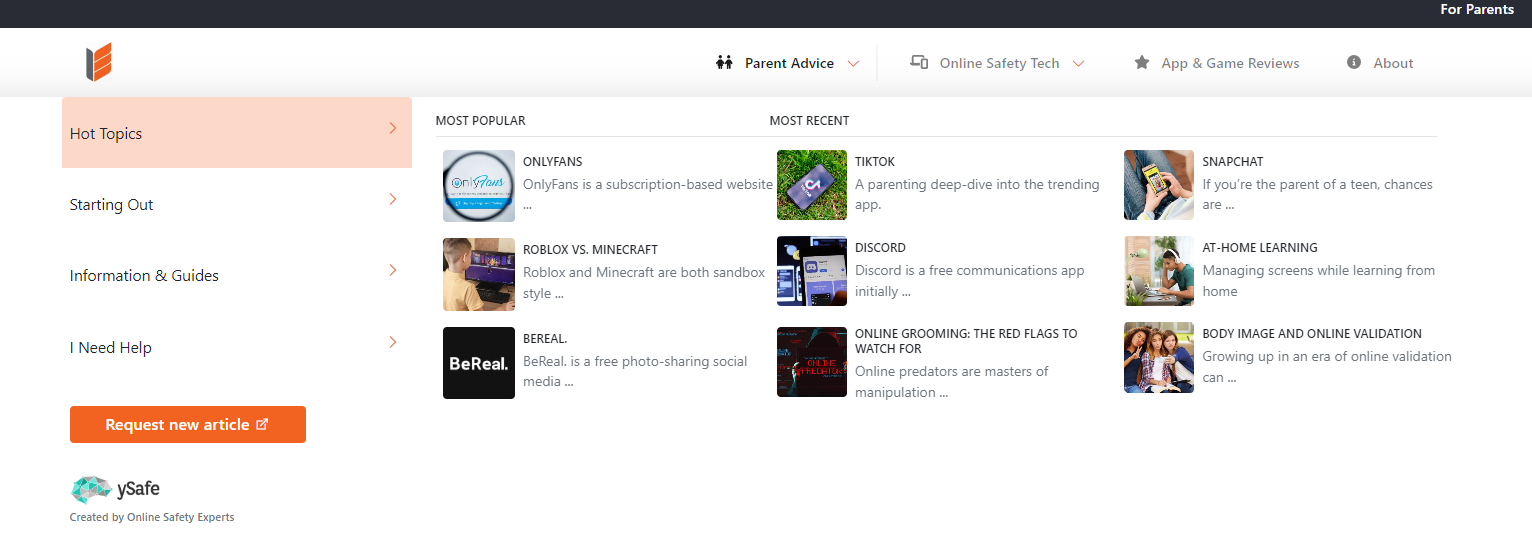Click 'If you're the parent of a teen' description
Image resolution: width=1532 pixels, height=544 pixels.
point(1318,194)
